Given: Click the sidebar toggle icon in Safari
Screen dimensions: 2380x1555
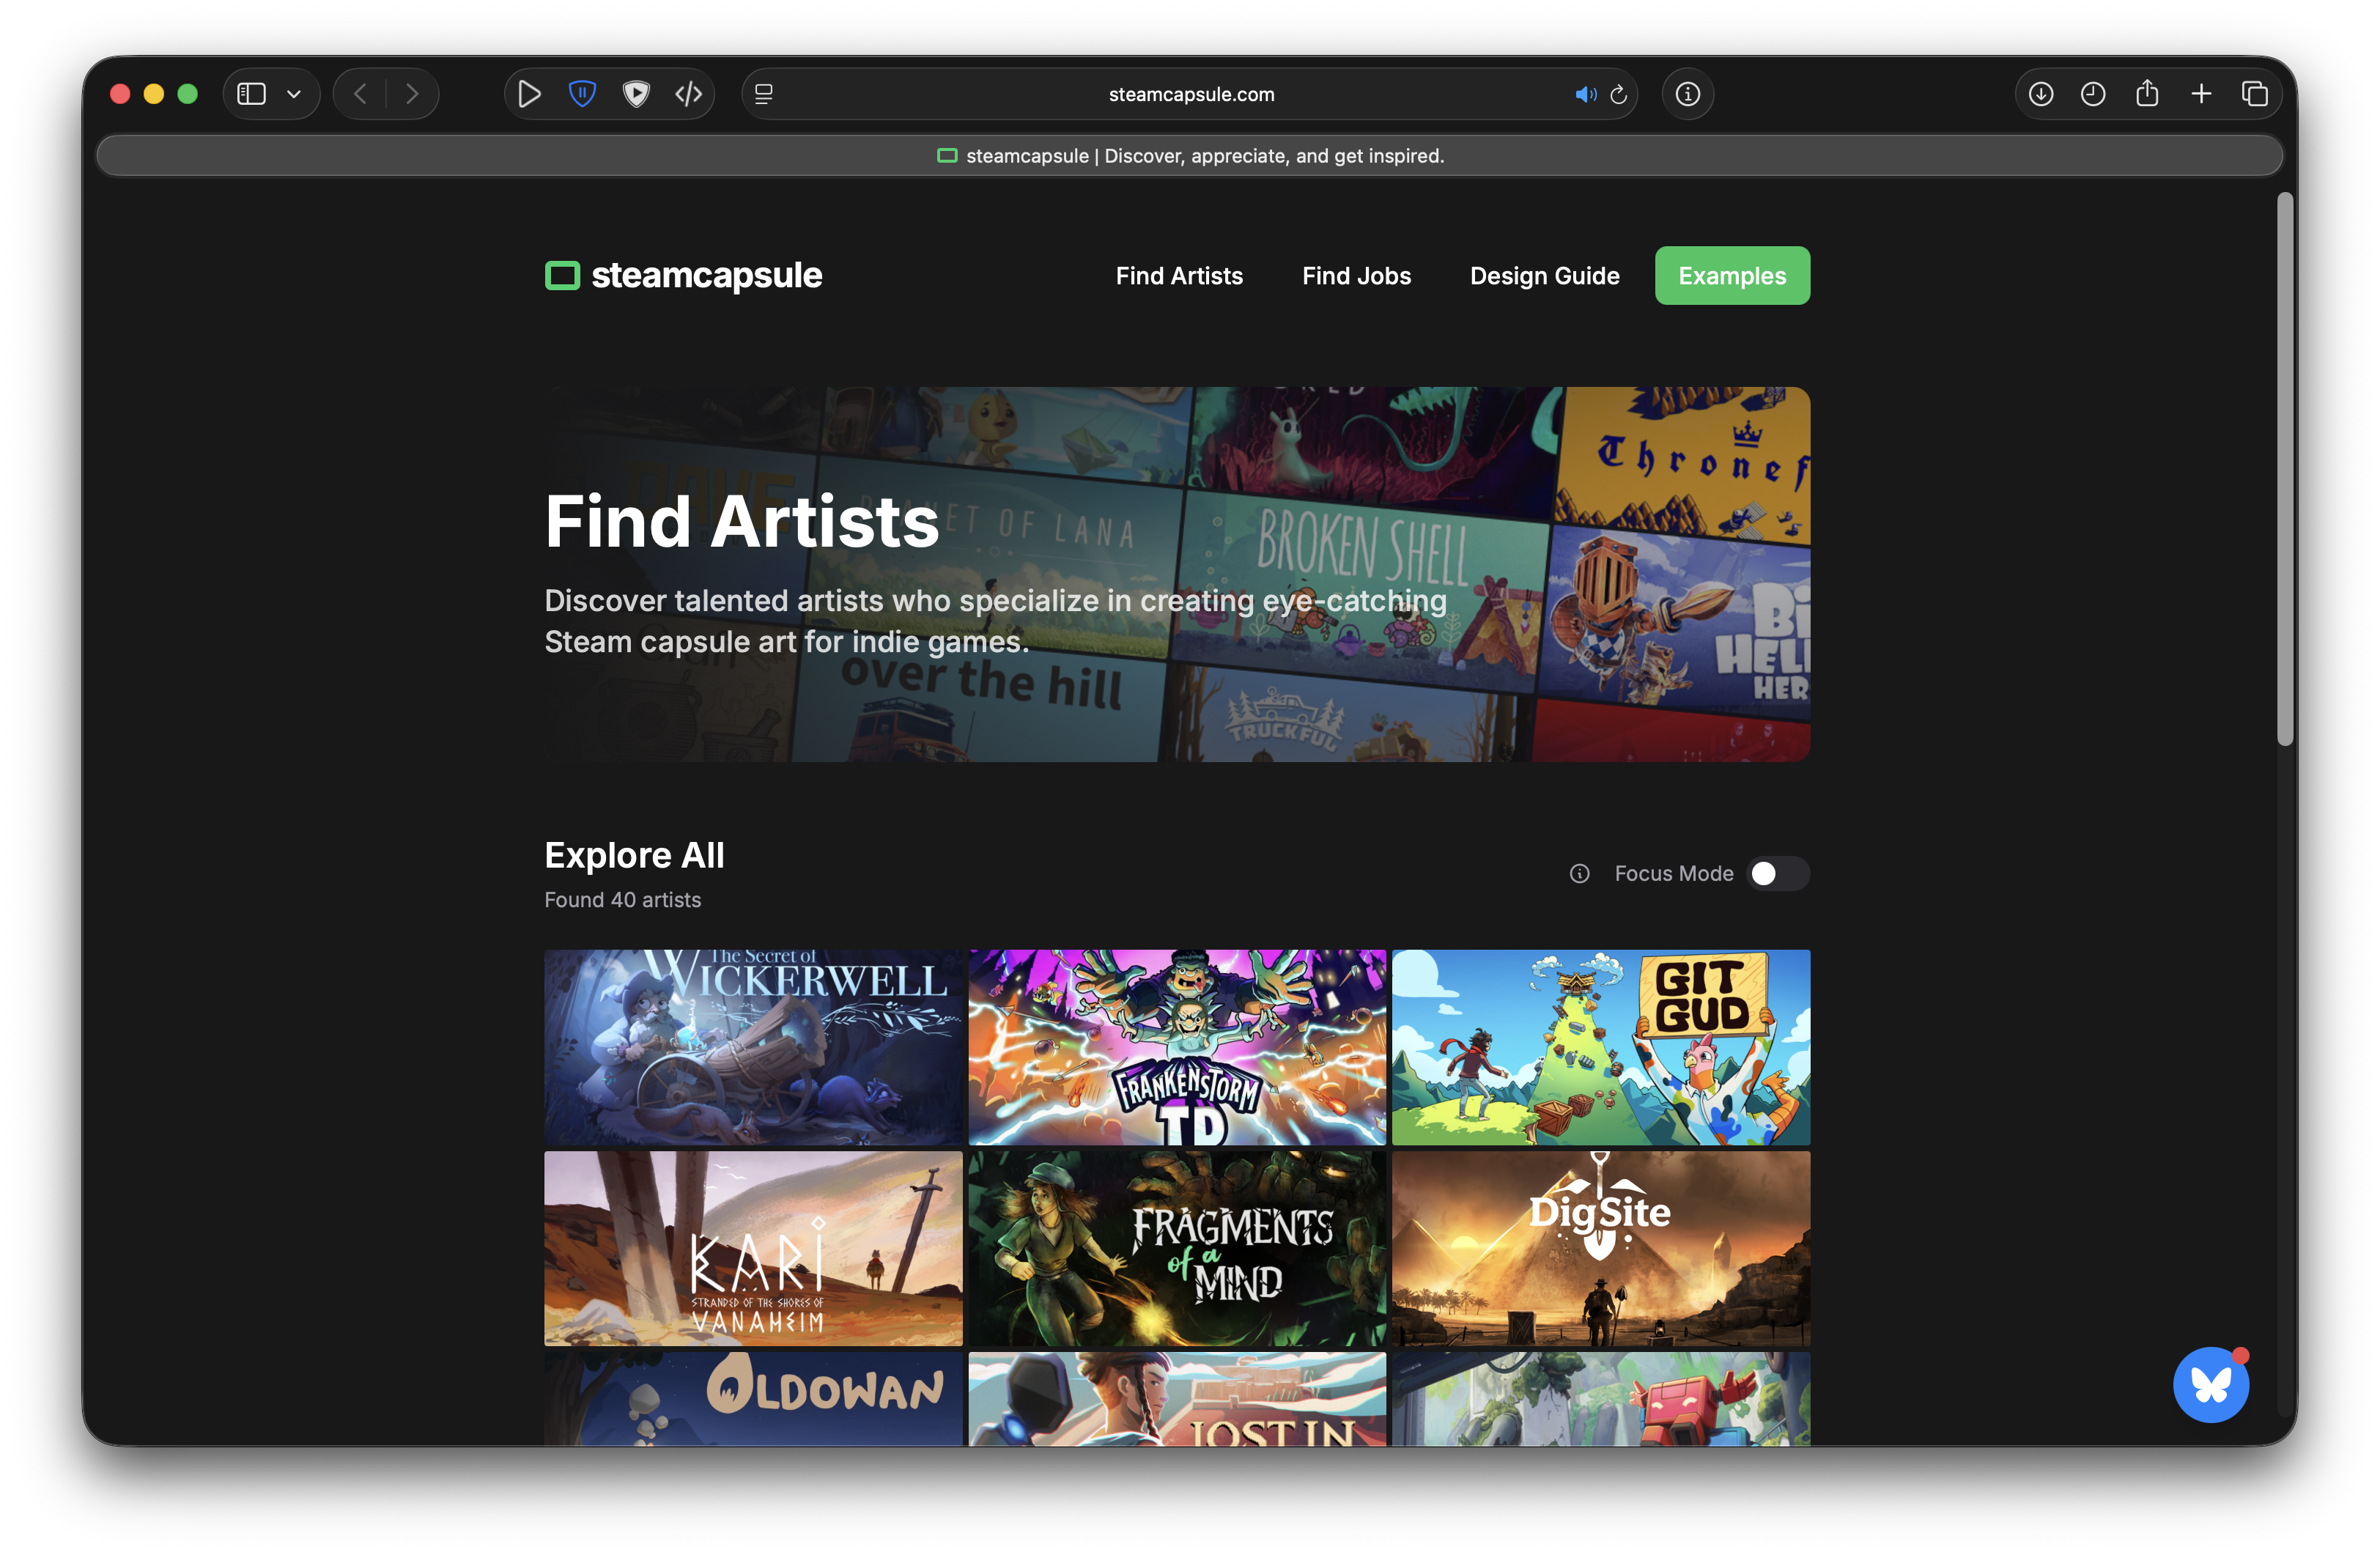Looking at the screenshot, I should click(251, 94).
